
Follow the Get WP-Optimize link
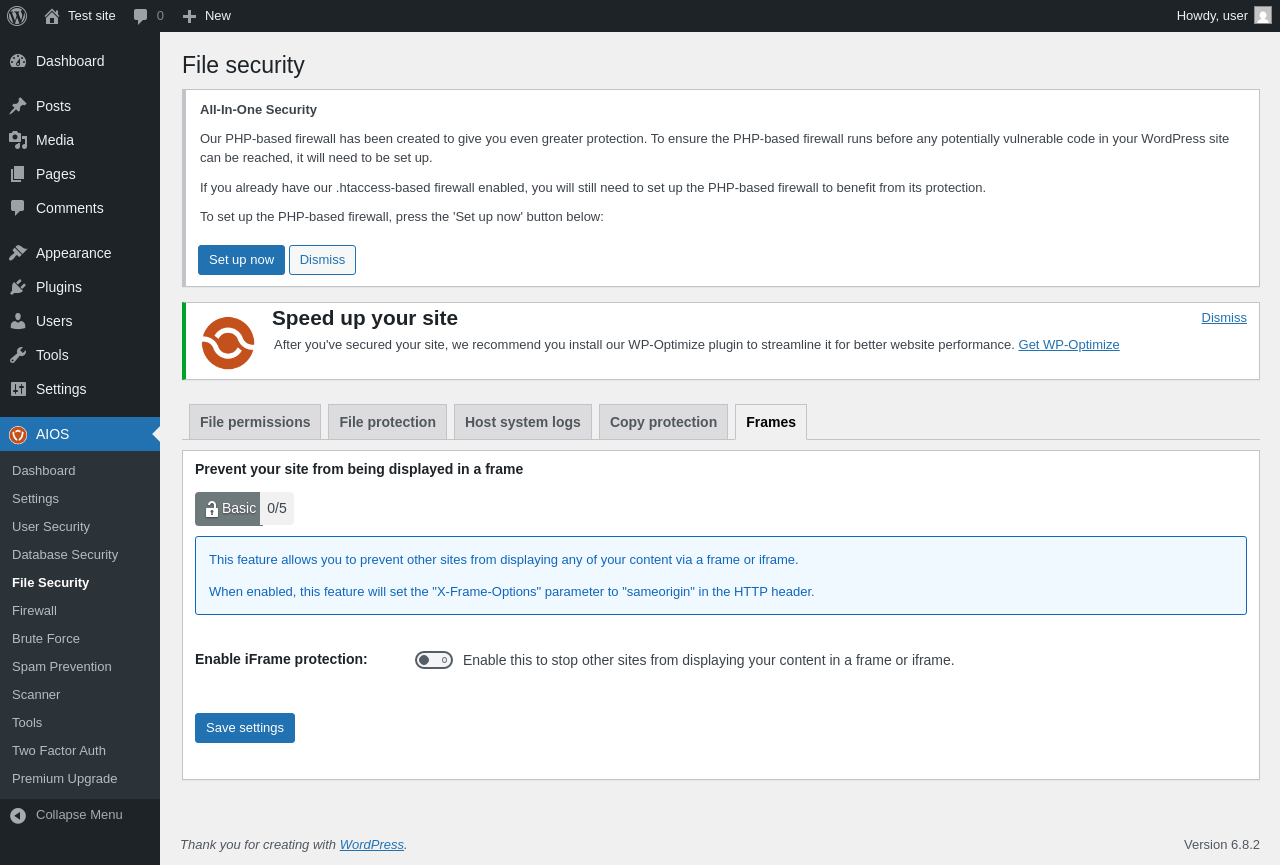coord(1069,345)
